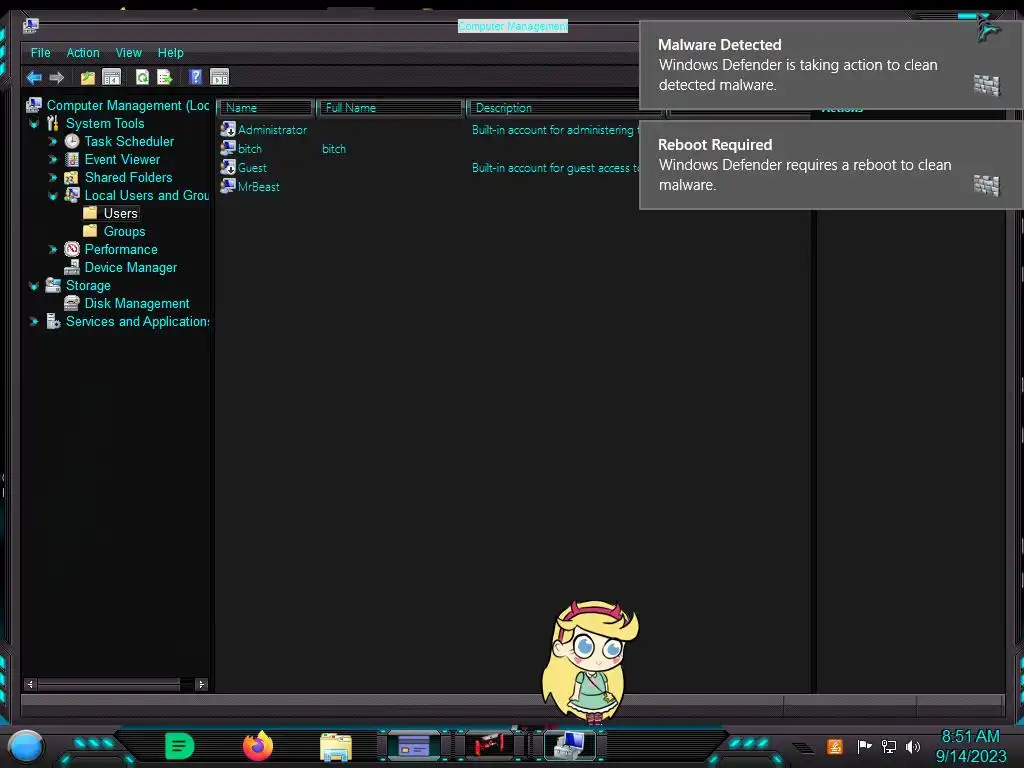Click the Task Scheduler clock icon
1024x768 pixels.
click(x=72, y=141)
